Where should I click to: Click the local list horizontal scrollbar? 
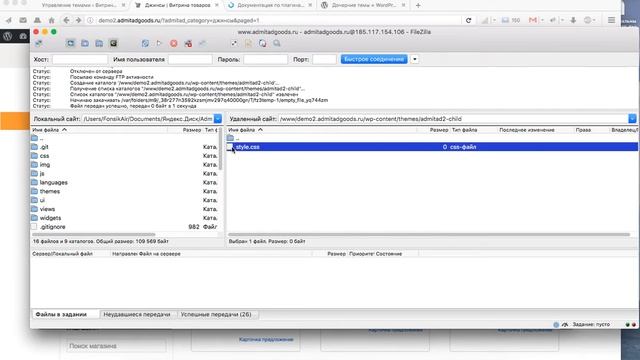click(x=93, y=235)
